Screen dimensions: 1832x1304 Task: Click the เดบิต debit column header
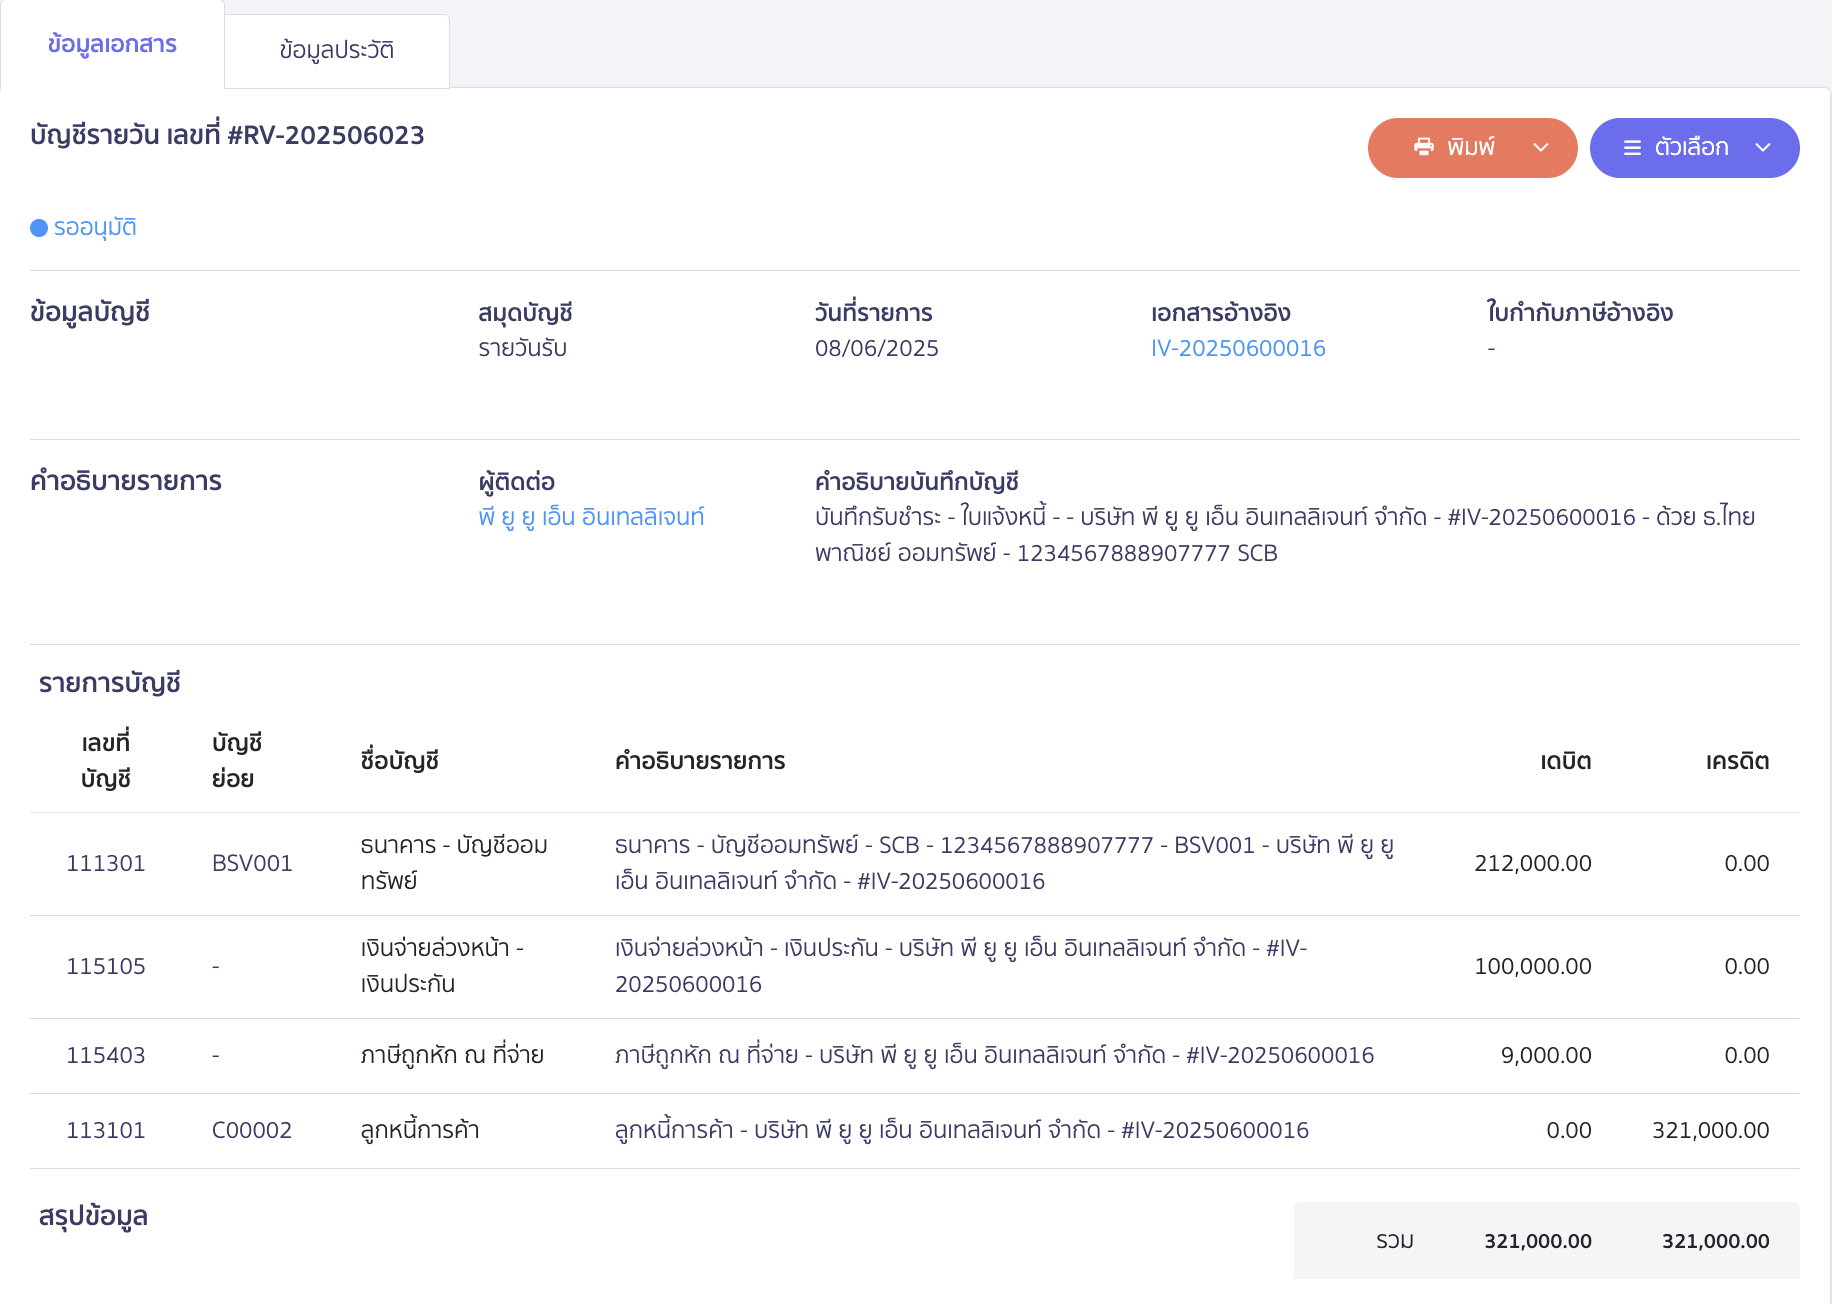1565,761
